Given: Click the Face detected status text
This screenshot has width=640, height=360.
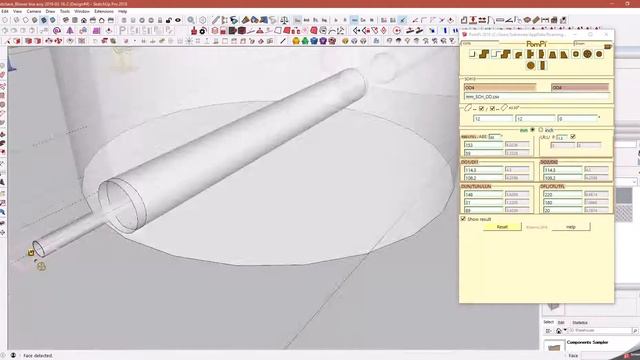Looking at the screenshot, I should pyautogui.click(x=38, y=356).
